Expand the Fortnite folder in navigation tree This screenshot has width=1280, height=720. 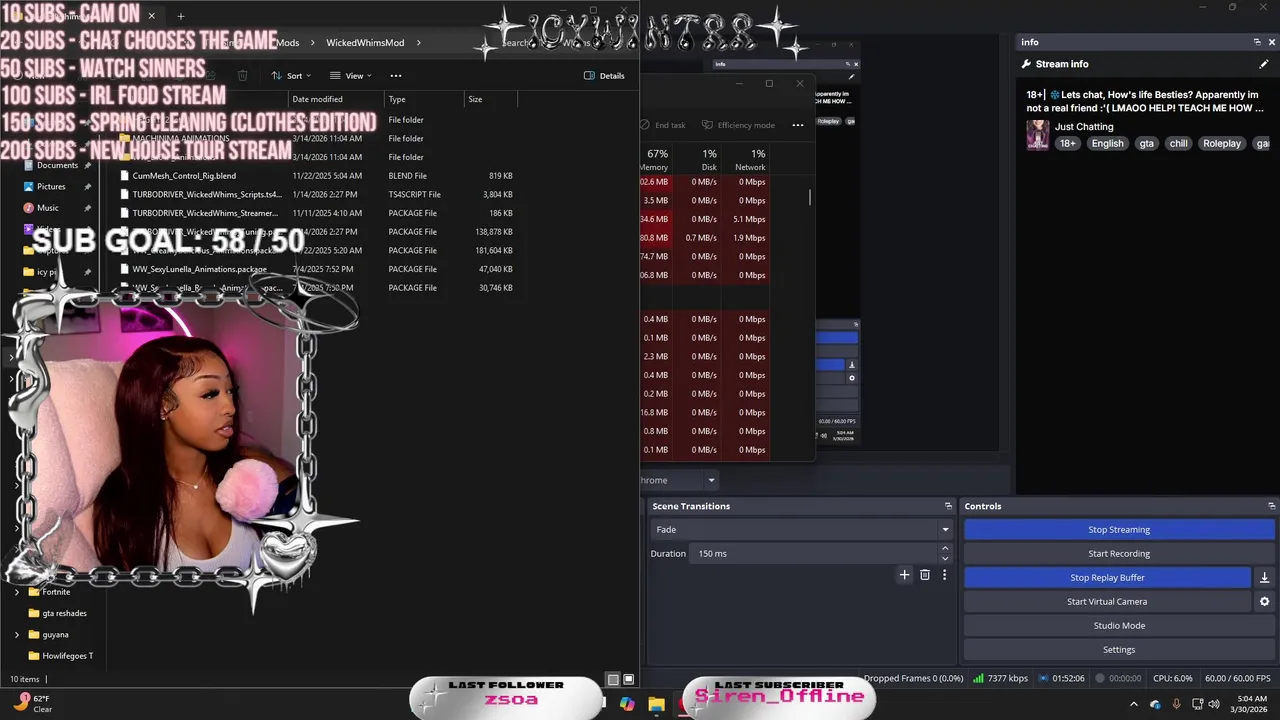pyautogui.click(x=17, y=592)
